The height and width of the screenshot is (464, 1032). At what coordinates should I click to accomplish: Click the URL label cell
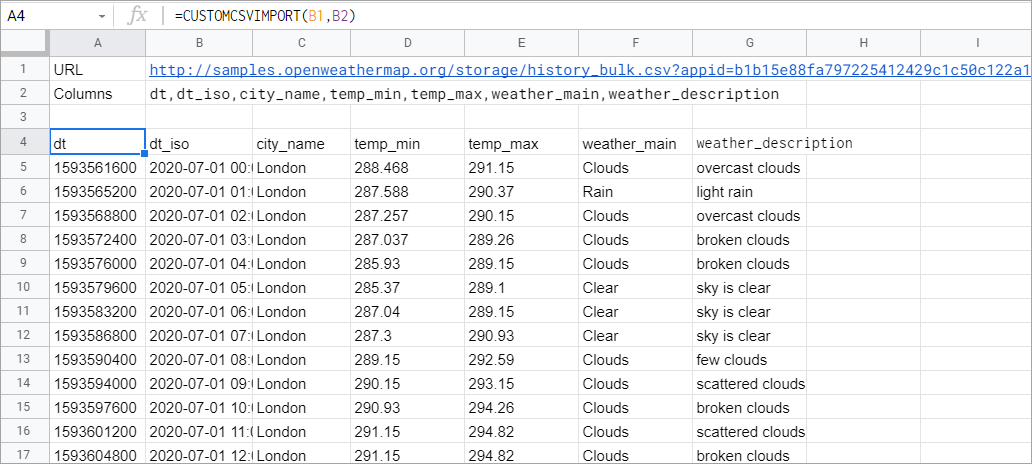[97, 69]
